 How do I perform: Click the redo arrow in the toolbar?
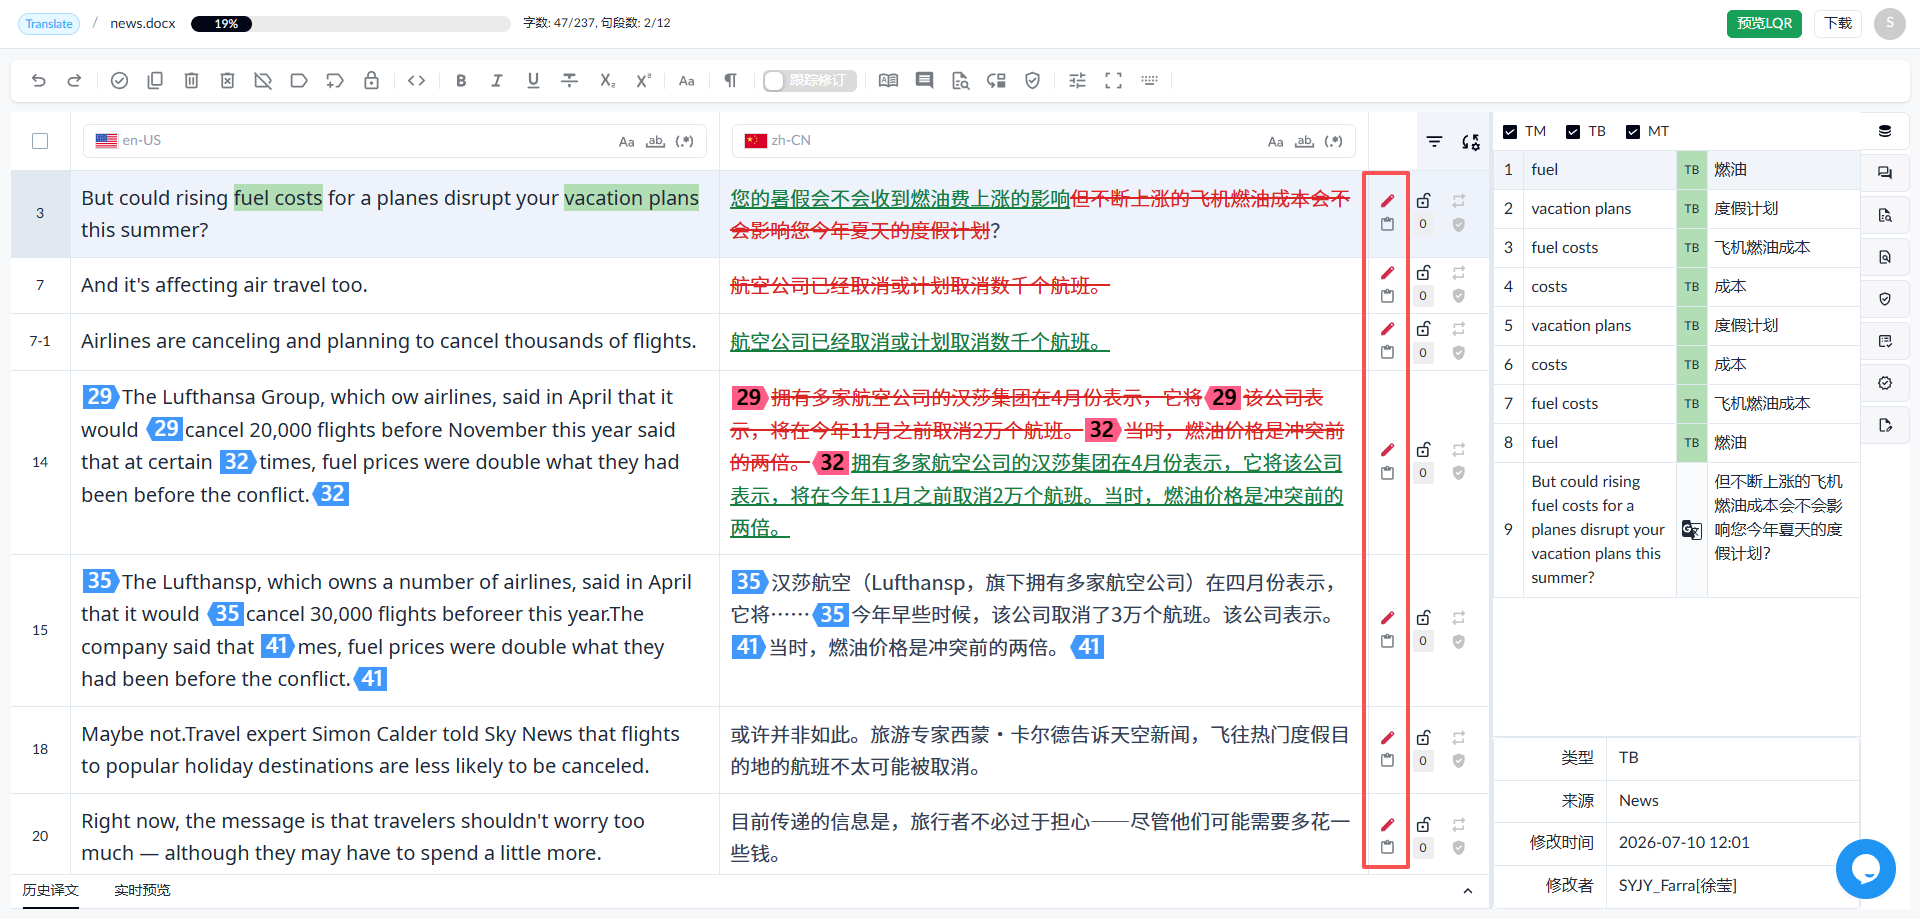(74, 81)
